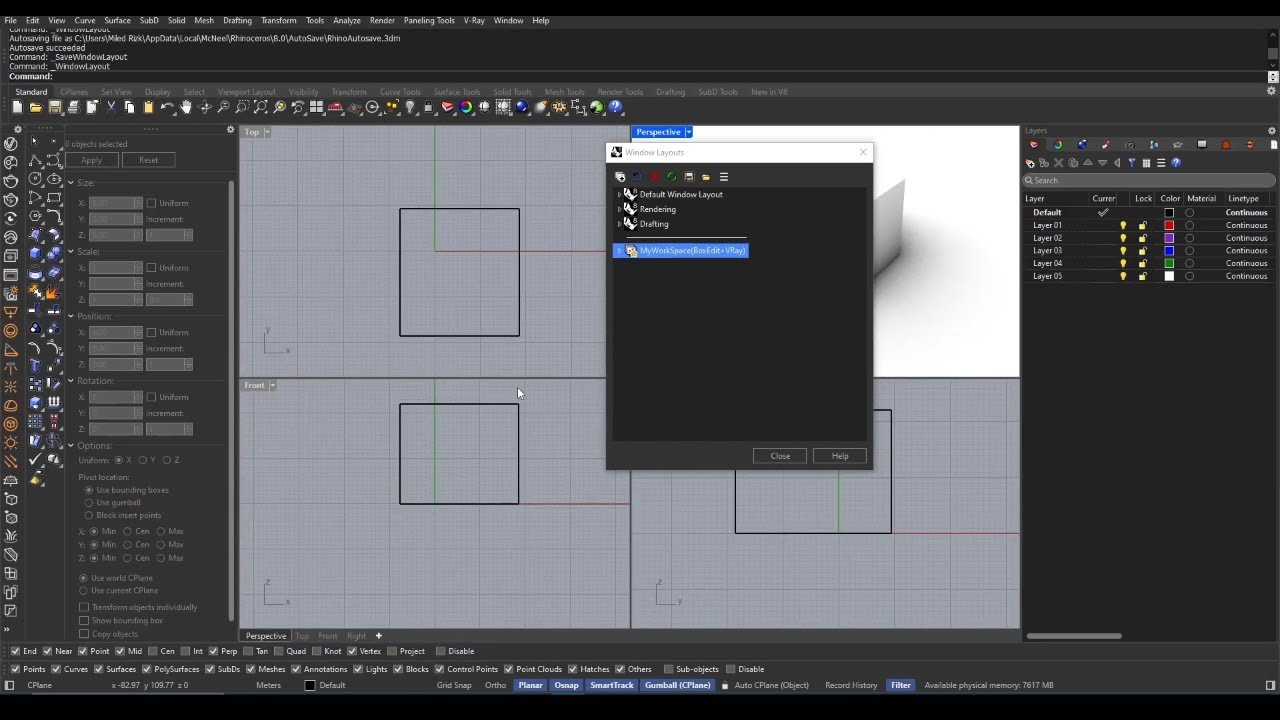This screenshot has width=1280, height=720.
Task: Select the Use gumball pivot radio button
Action: 90,502
